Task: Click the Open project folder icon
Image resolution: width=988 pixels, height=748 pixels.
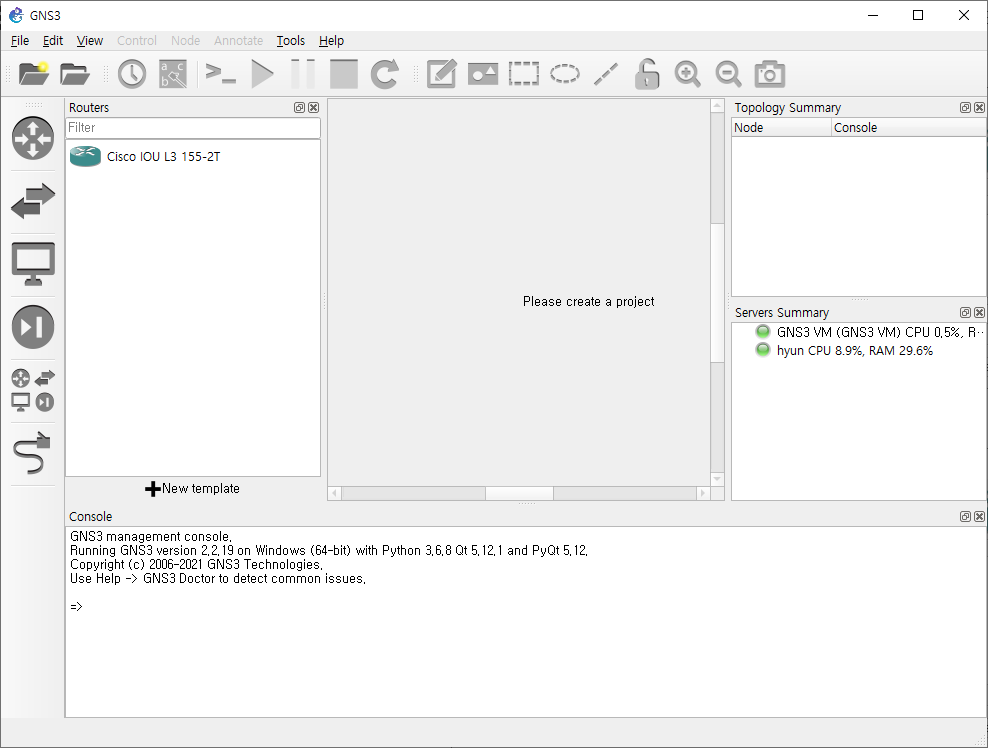Action: [x=74, y=74]
